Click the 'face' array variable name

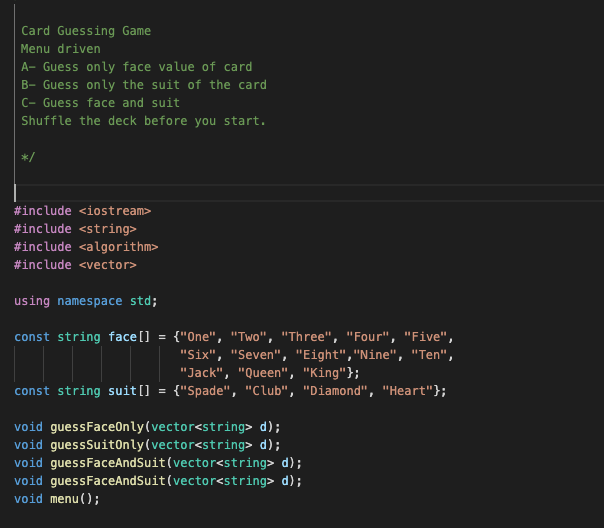coord(122,337)
